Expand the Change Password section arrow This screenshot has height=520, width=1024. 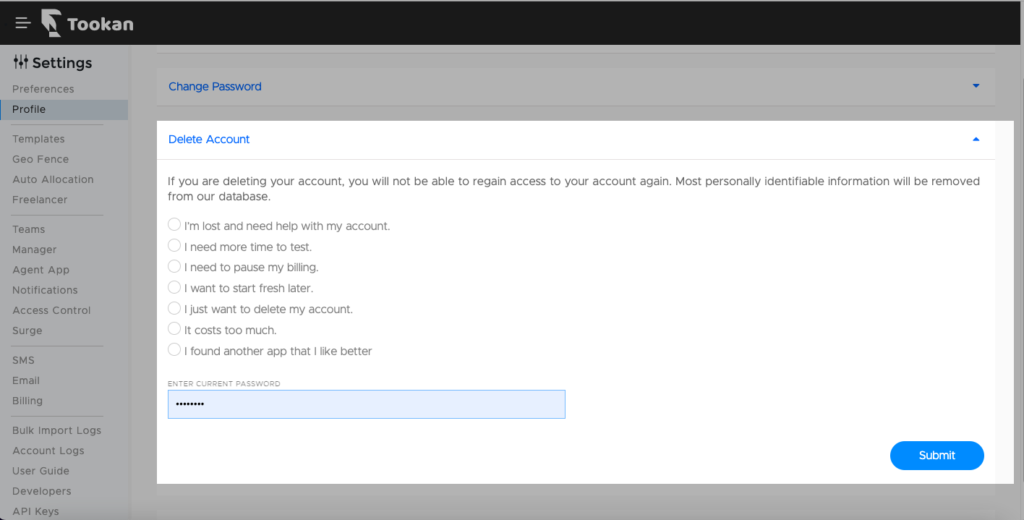pos(976,86)
